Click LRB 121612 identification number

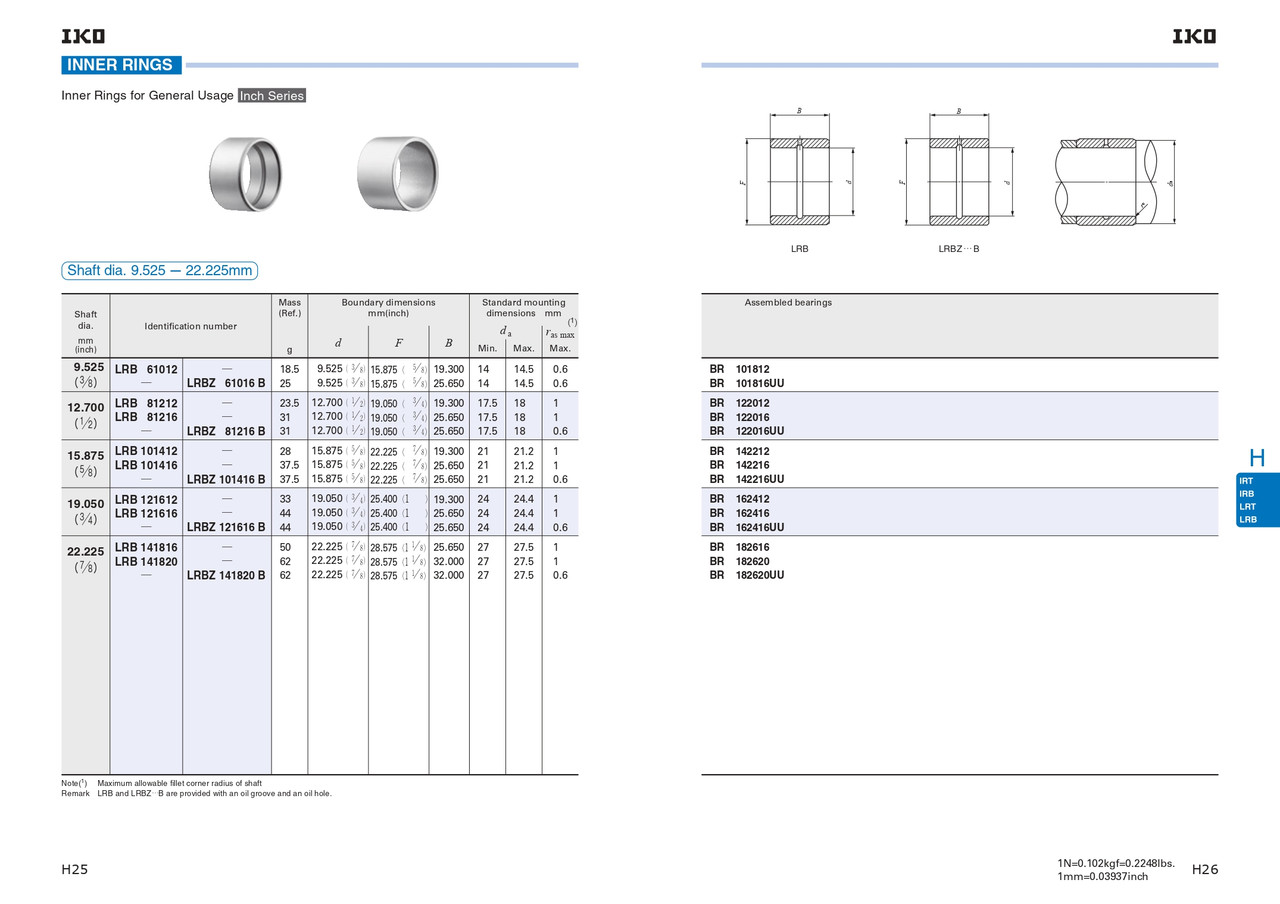[x=146, y=499]
